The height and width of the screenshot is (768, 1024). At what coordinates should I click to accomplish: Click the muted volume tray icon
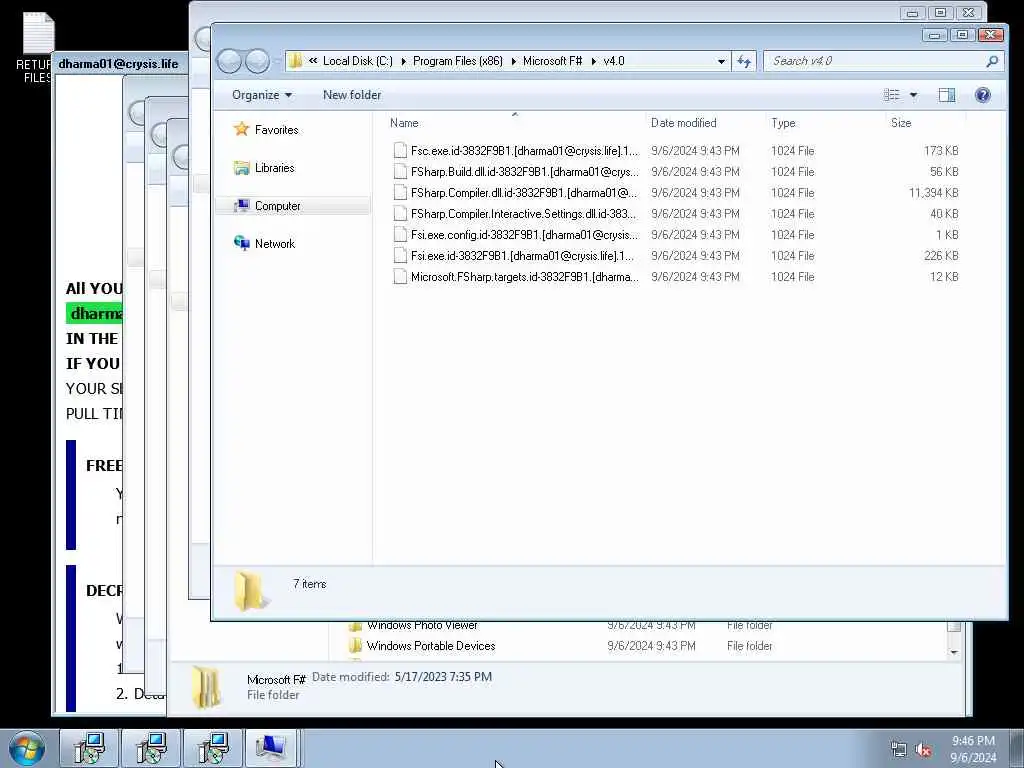click(x=923, y=750)
